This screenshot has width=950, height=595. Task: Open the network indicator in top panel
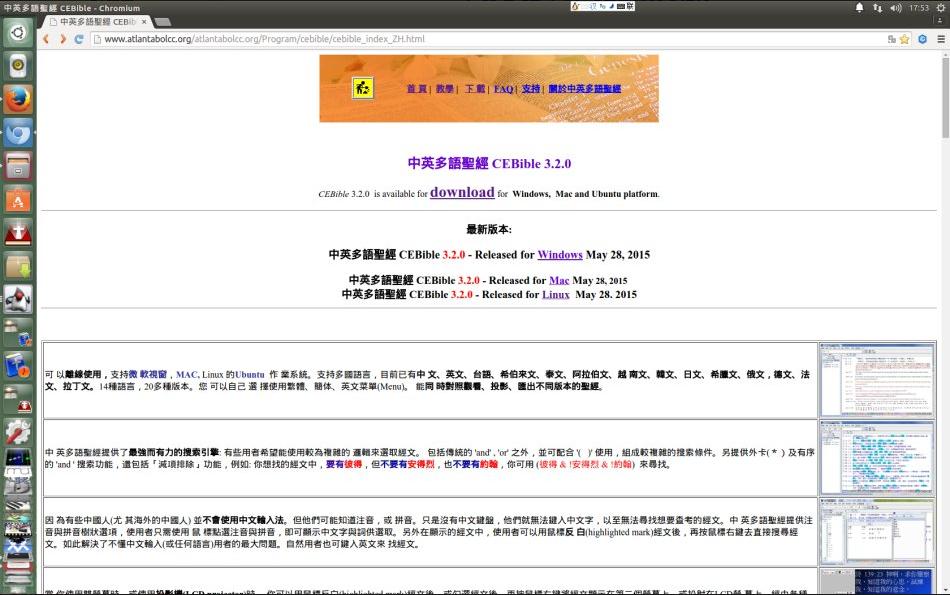(x=877, y=8)
